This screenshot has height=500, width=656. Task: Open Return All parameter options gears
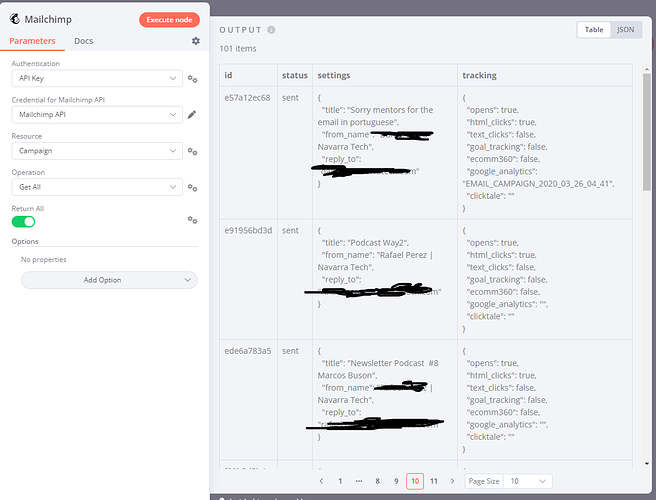coord(192,220)
